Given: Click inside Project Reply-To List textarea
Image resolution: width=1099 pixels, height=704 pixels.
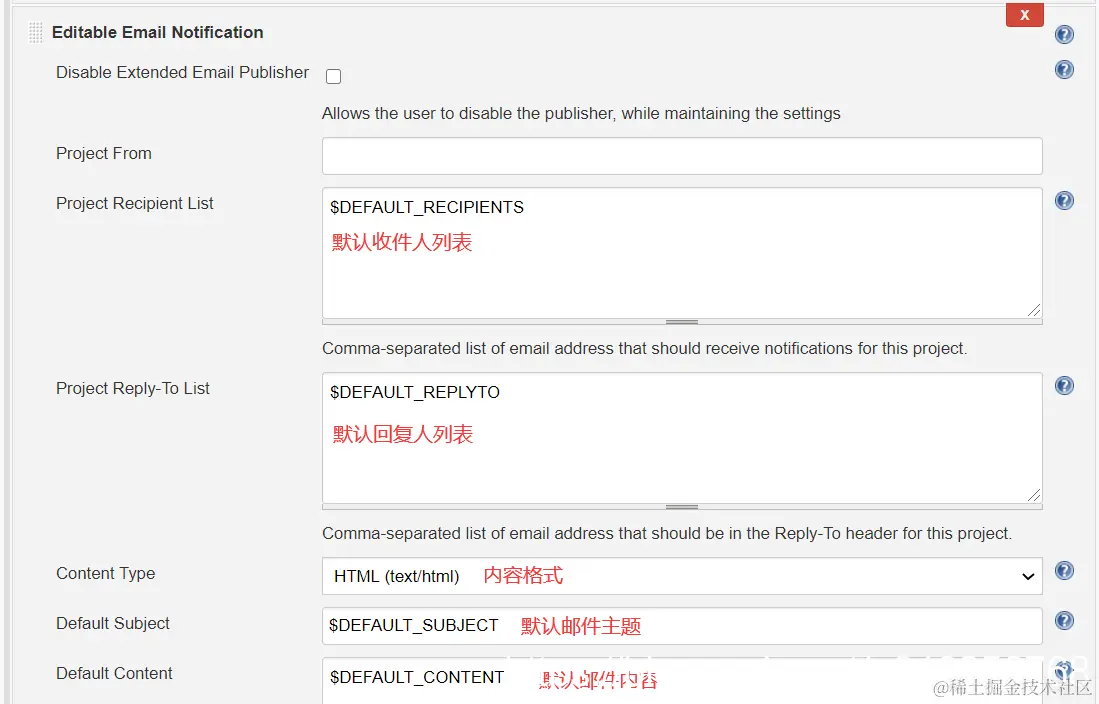Looking at the screenshot, I should pyautogui.click(x=682, y=438).
